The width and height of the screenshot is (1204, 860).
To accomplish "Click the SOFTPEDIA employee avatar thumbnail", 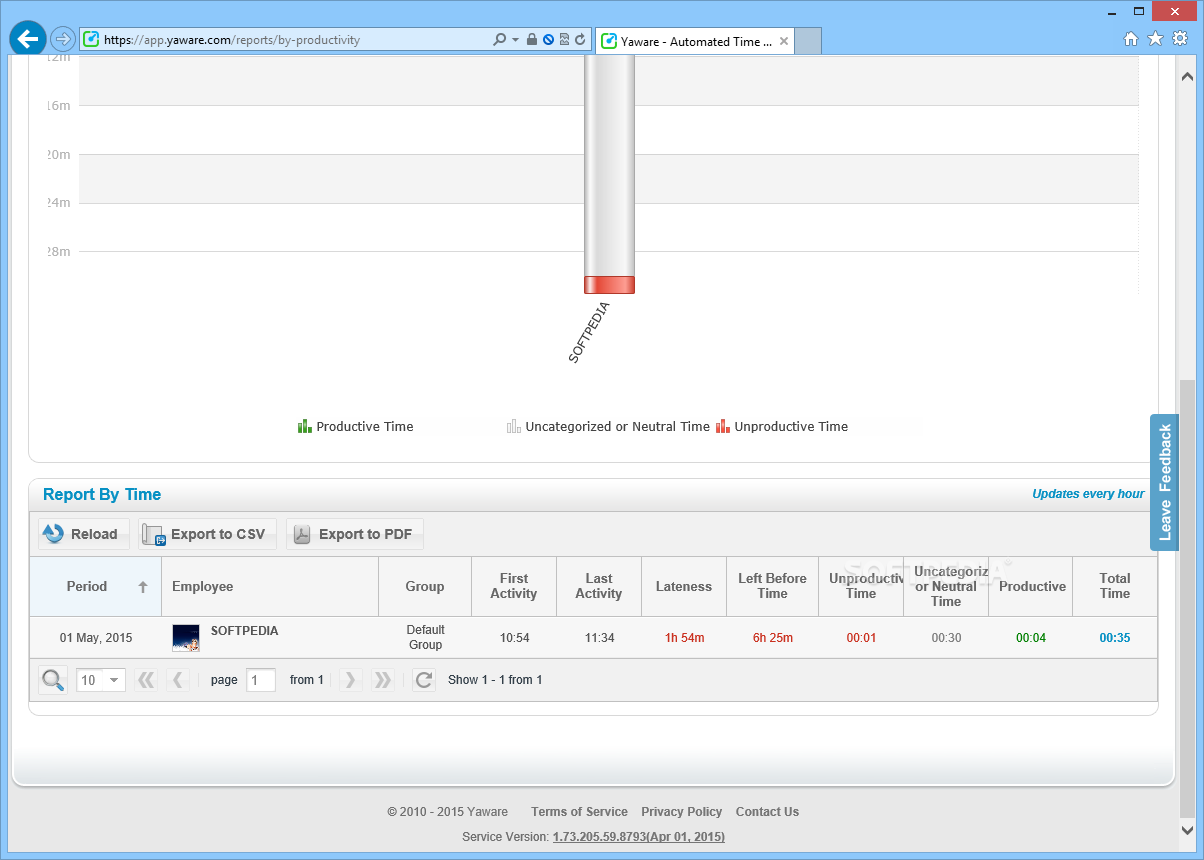I will [x=186, y=638].
